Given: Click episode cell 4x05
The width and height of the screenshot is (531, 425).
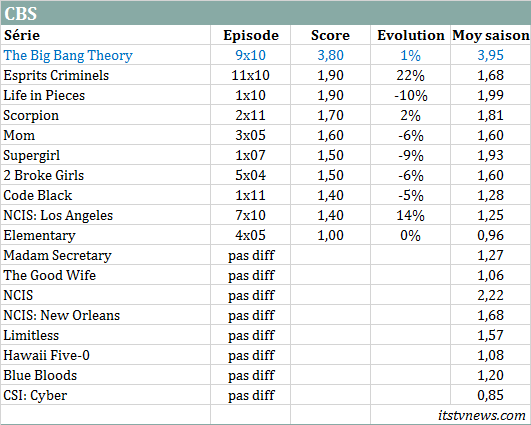Looking at the screenshot, I should pos(251,235).
